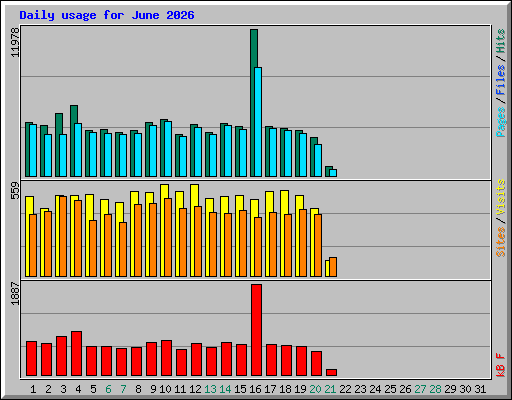The width and height of the screenshot is (512, 400).
Task: Click the 'Pages' legend label
Action: click(501, 122)
